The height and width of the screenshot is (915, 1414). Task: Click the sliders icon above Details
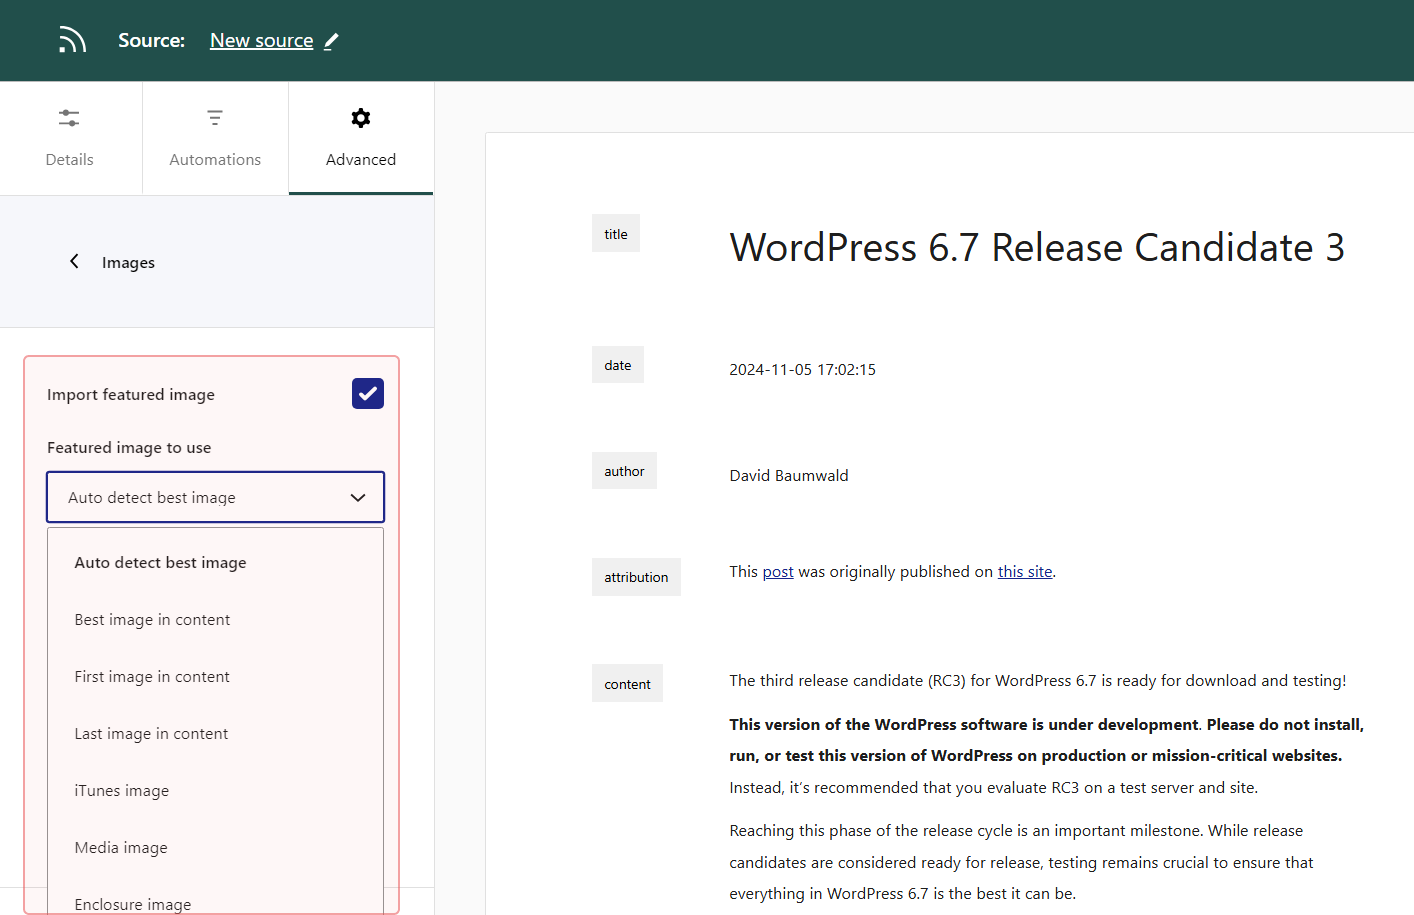coord(69,117)
